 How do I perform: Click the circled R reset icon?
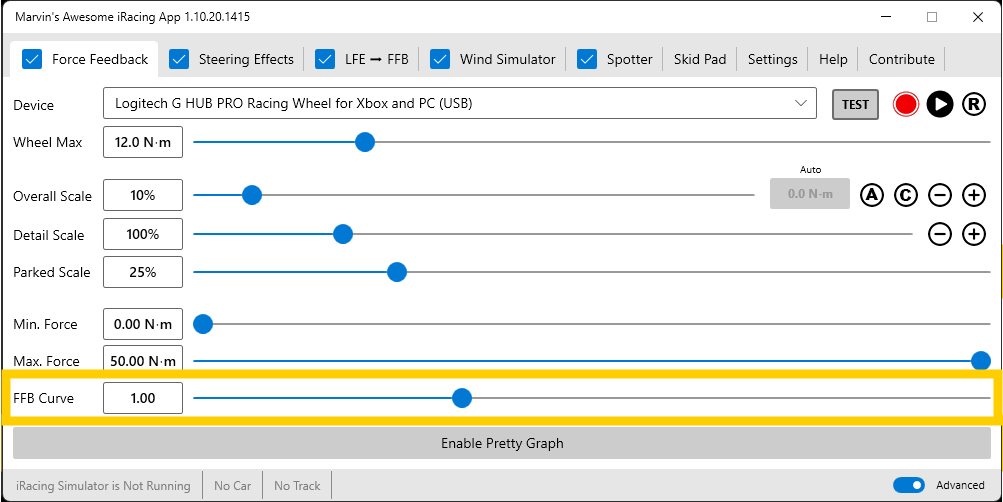973,104
